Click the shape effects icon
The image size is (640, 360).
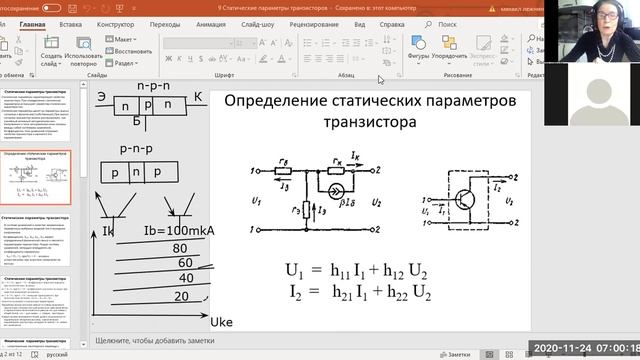[x=505, y=62]
